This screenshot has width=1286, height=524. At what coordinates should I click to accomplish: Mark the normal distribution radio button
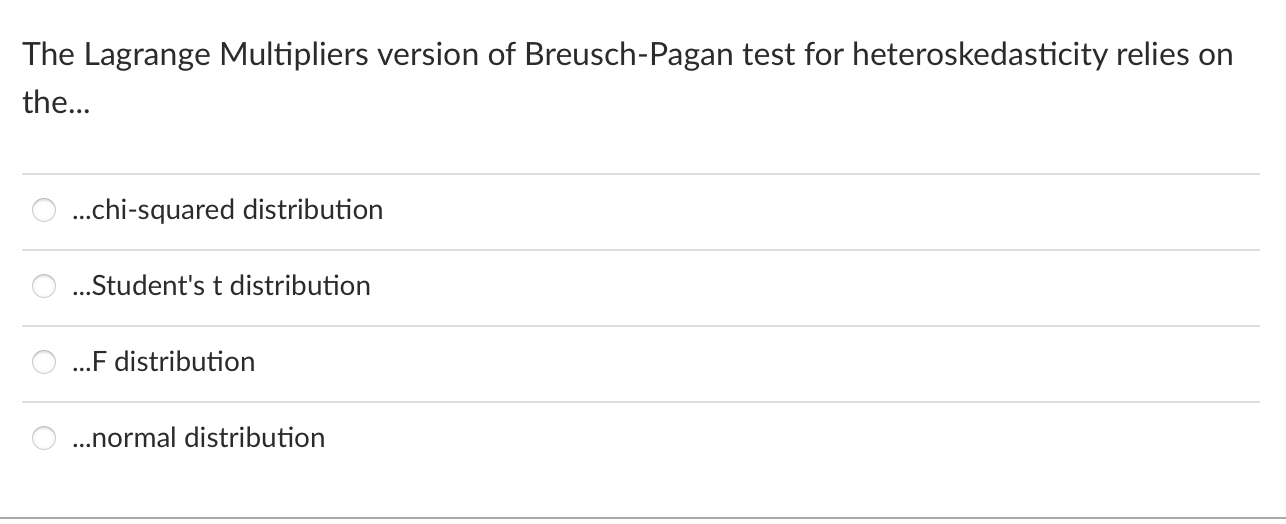point(44,439)
